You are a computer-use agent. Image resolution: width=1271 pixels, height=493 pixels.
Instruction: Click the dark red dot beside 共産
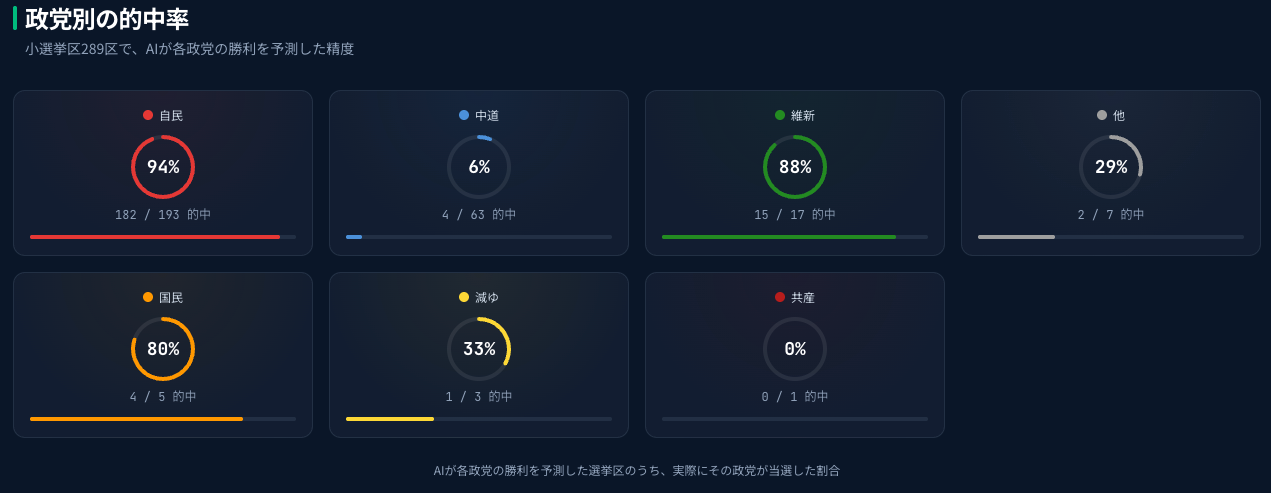[x=780, y=297]
